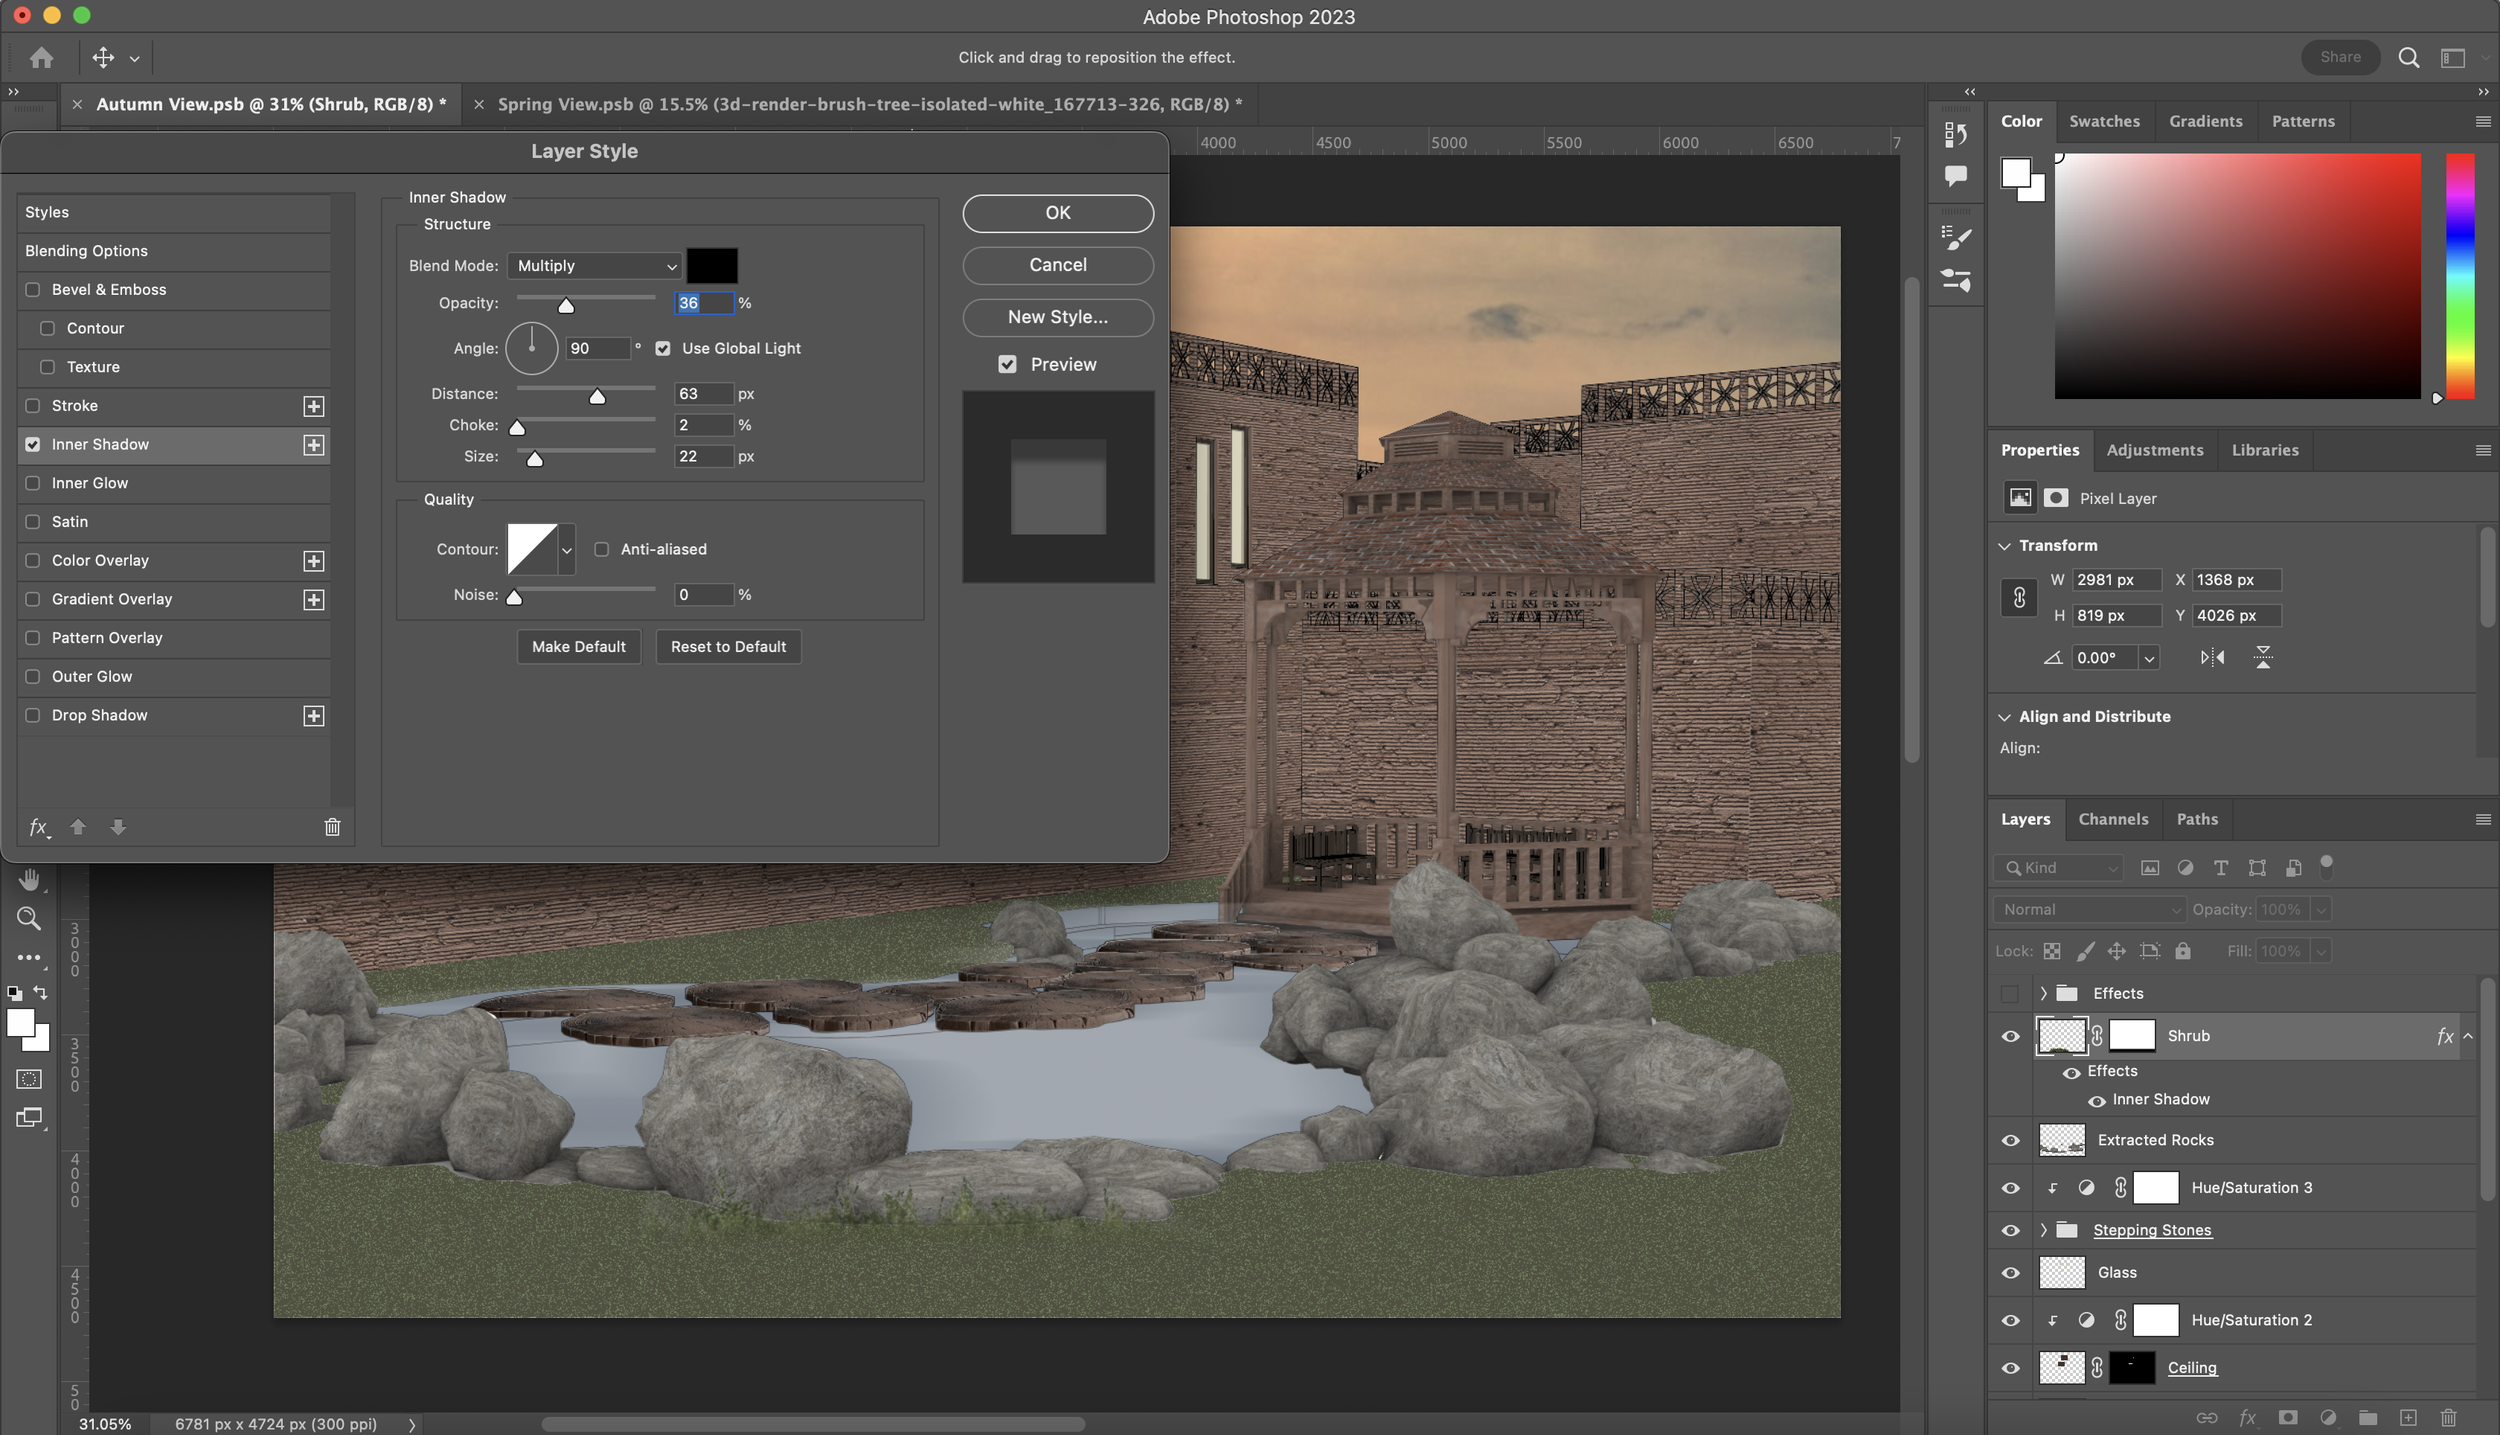
Task: Click the plus icon beside Drop Shadow
Action: [314, 716]
